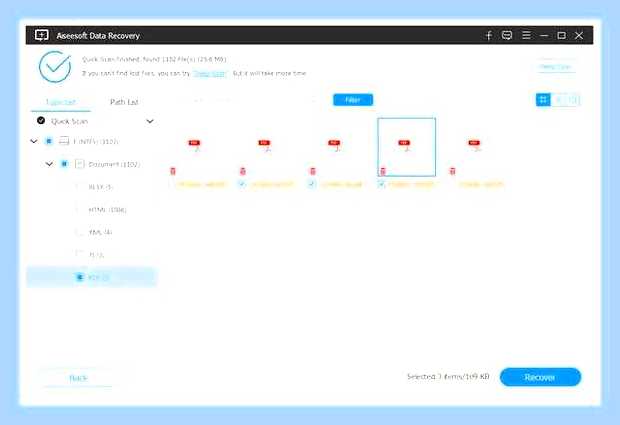Select the HTML file type in the tree

107,210
